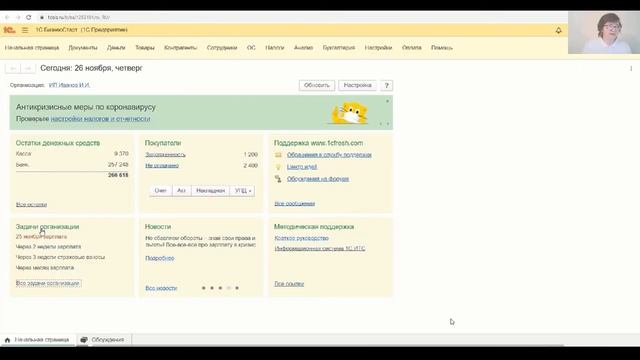Click the 1C forward navigation arrow
The image size is (640, 360).
tap(28, 68)
